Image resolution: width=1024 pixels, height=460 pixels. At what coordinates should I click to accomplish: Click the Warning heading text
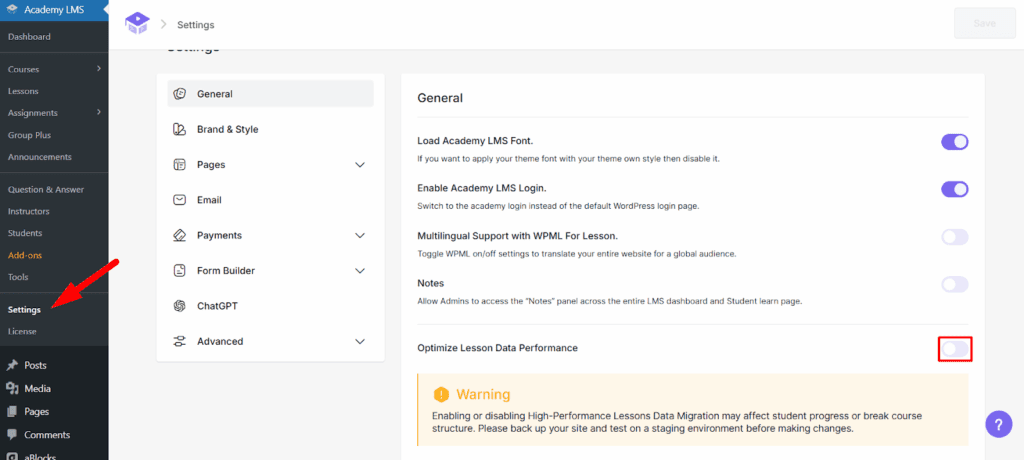pyautogui.click(x=483, y=395)
